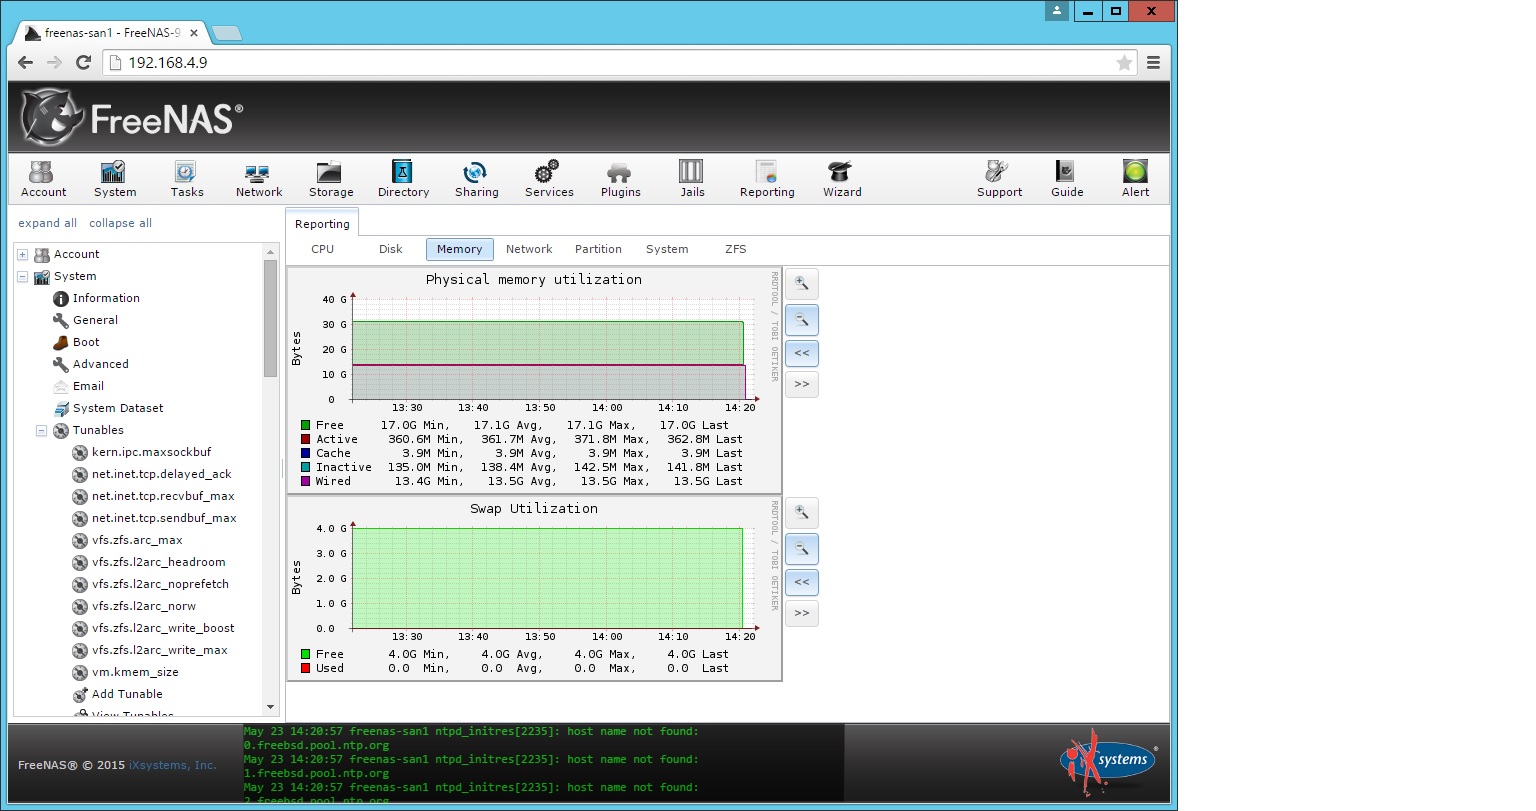Image resolution: width=1536 pixels, height=811 pixels.
Task: Open the iXsystems, Inc. footer link
Action: click(x=172, y=765)
